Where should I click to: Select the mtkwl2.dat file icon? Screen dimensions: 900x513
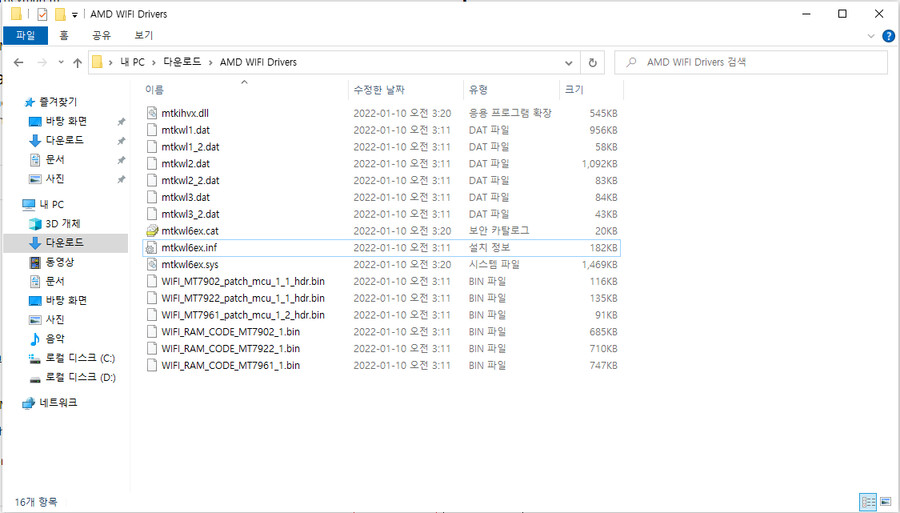152,164
